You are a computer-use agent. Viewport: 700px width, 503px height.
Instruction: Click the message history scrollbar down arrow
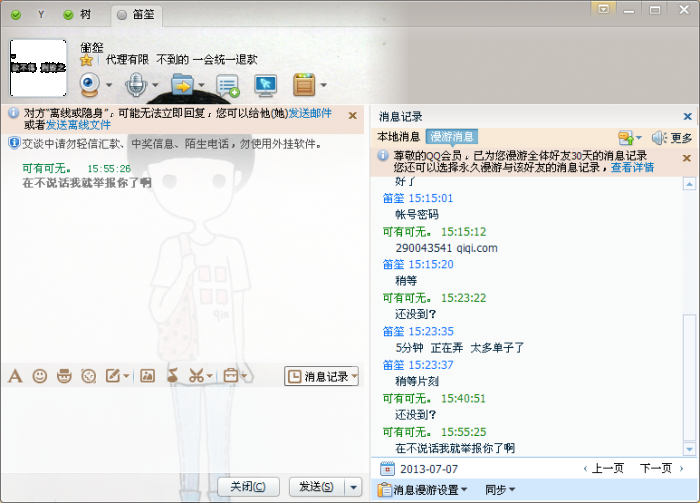coord(690,449)
